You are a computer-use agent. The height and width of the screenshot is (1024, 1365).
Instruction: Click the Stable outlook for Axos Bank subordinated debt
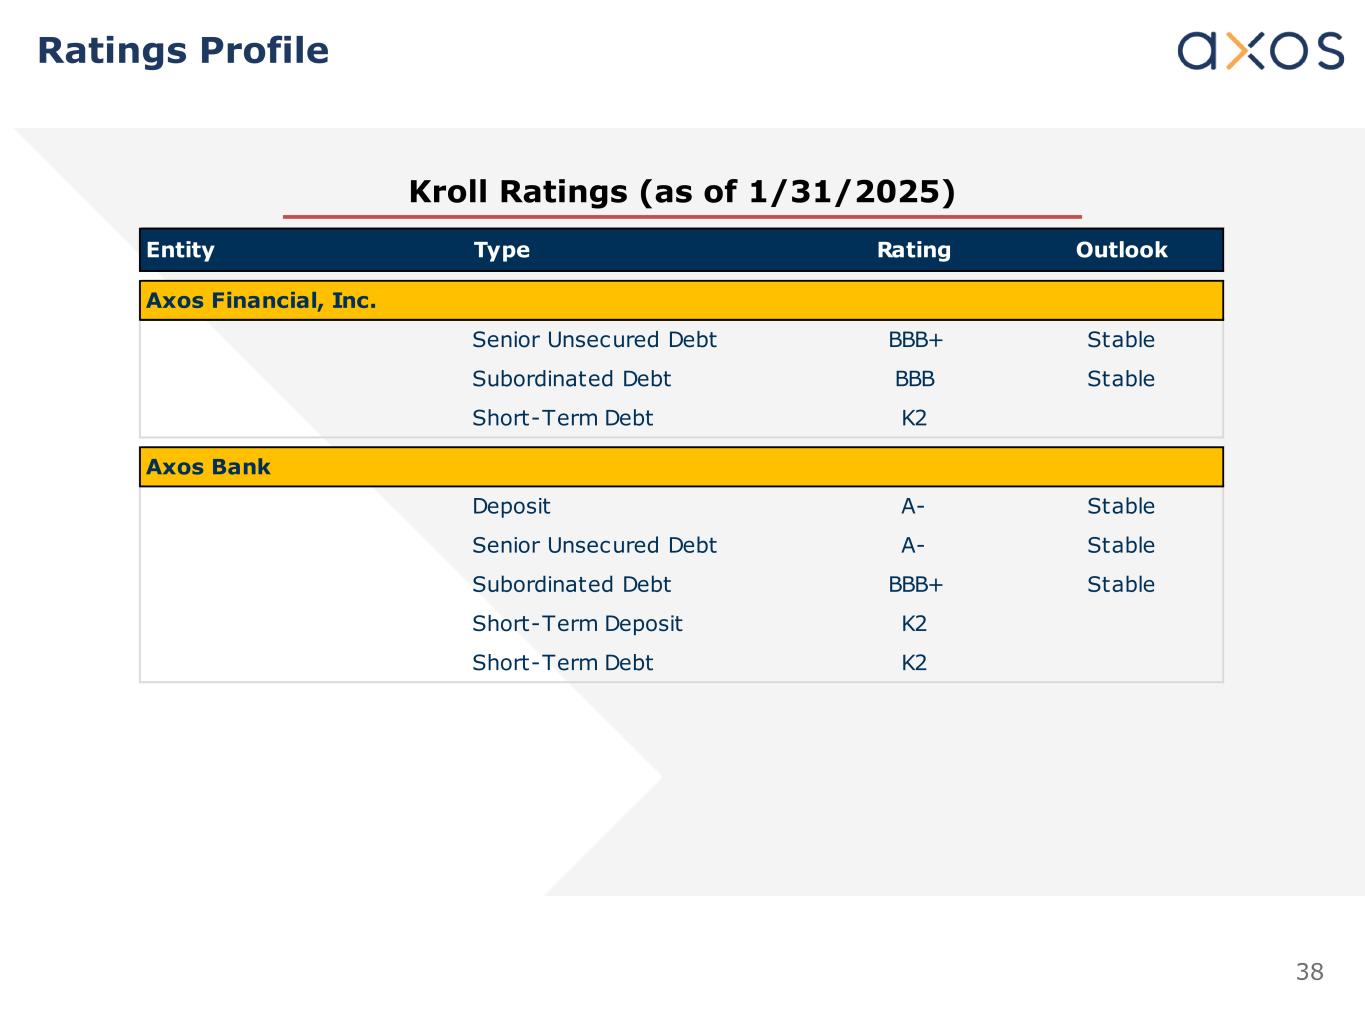click(1121, 585)
